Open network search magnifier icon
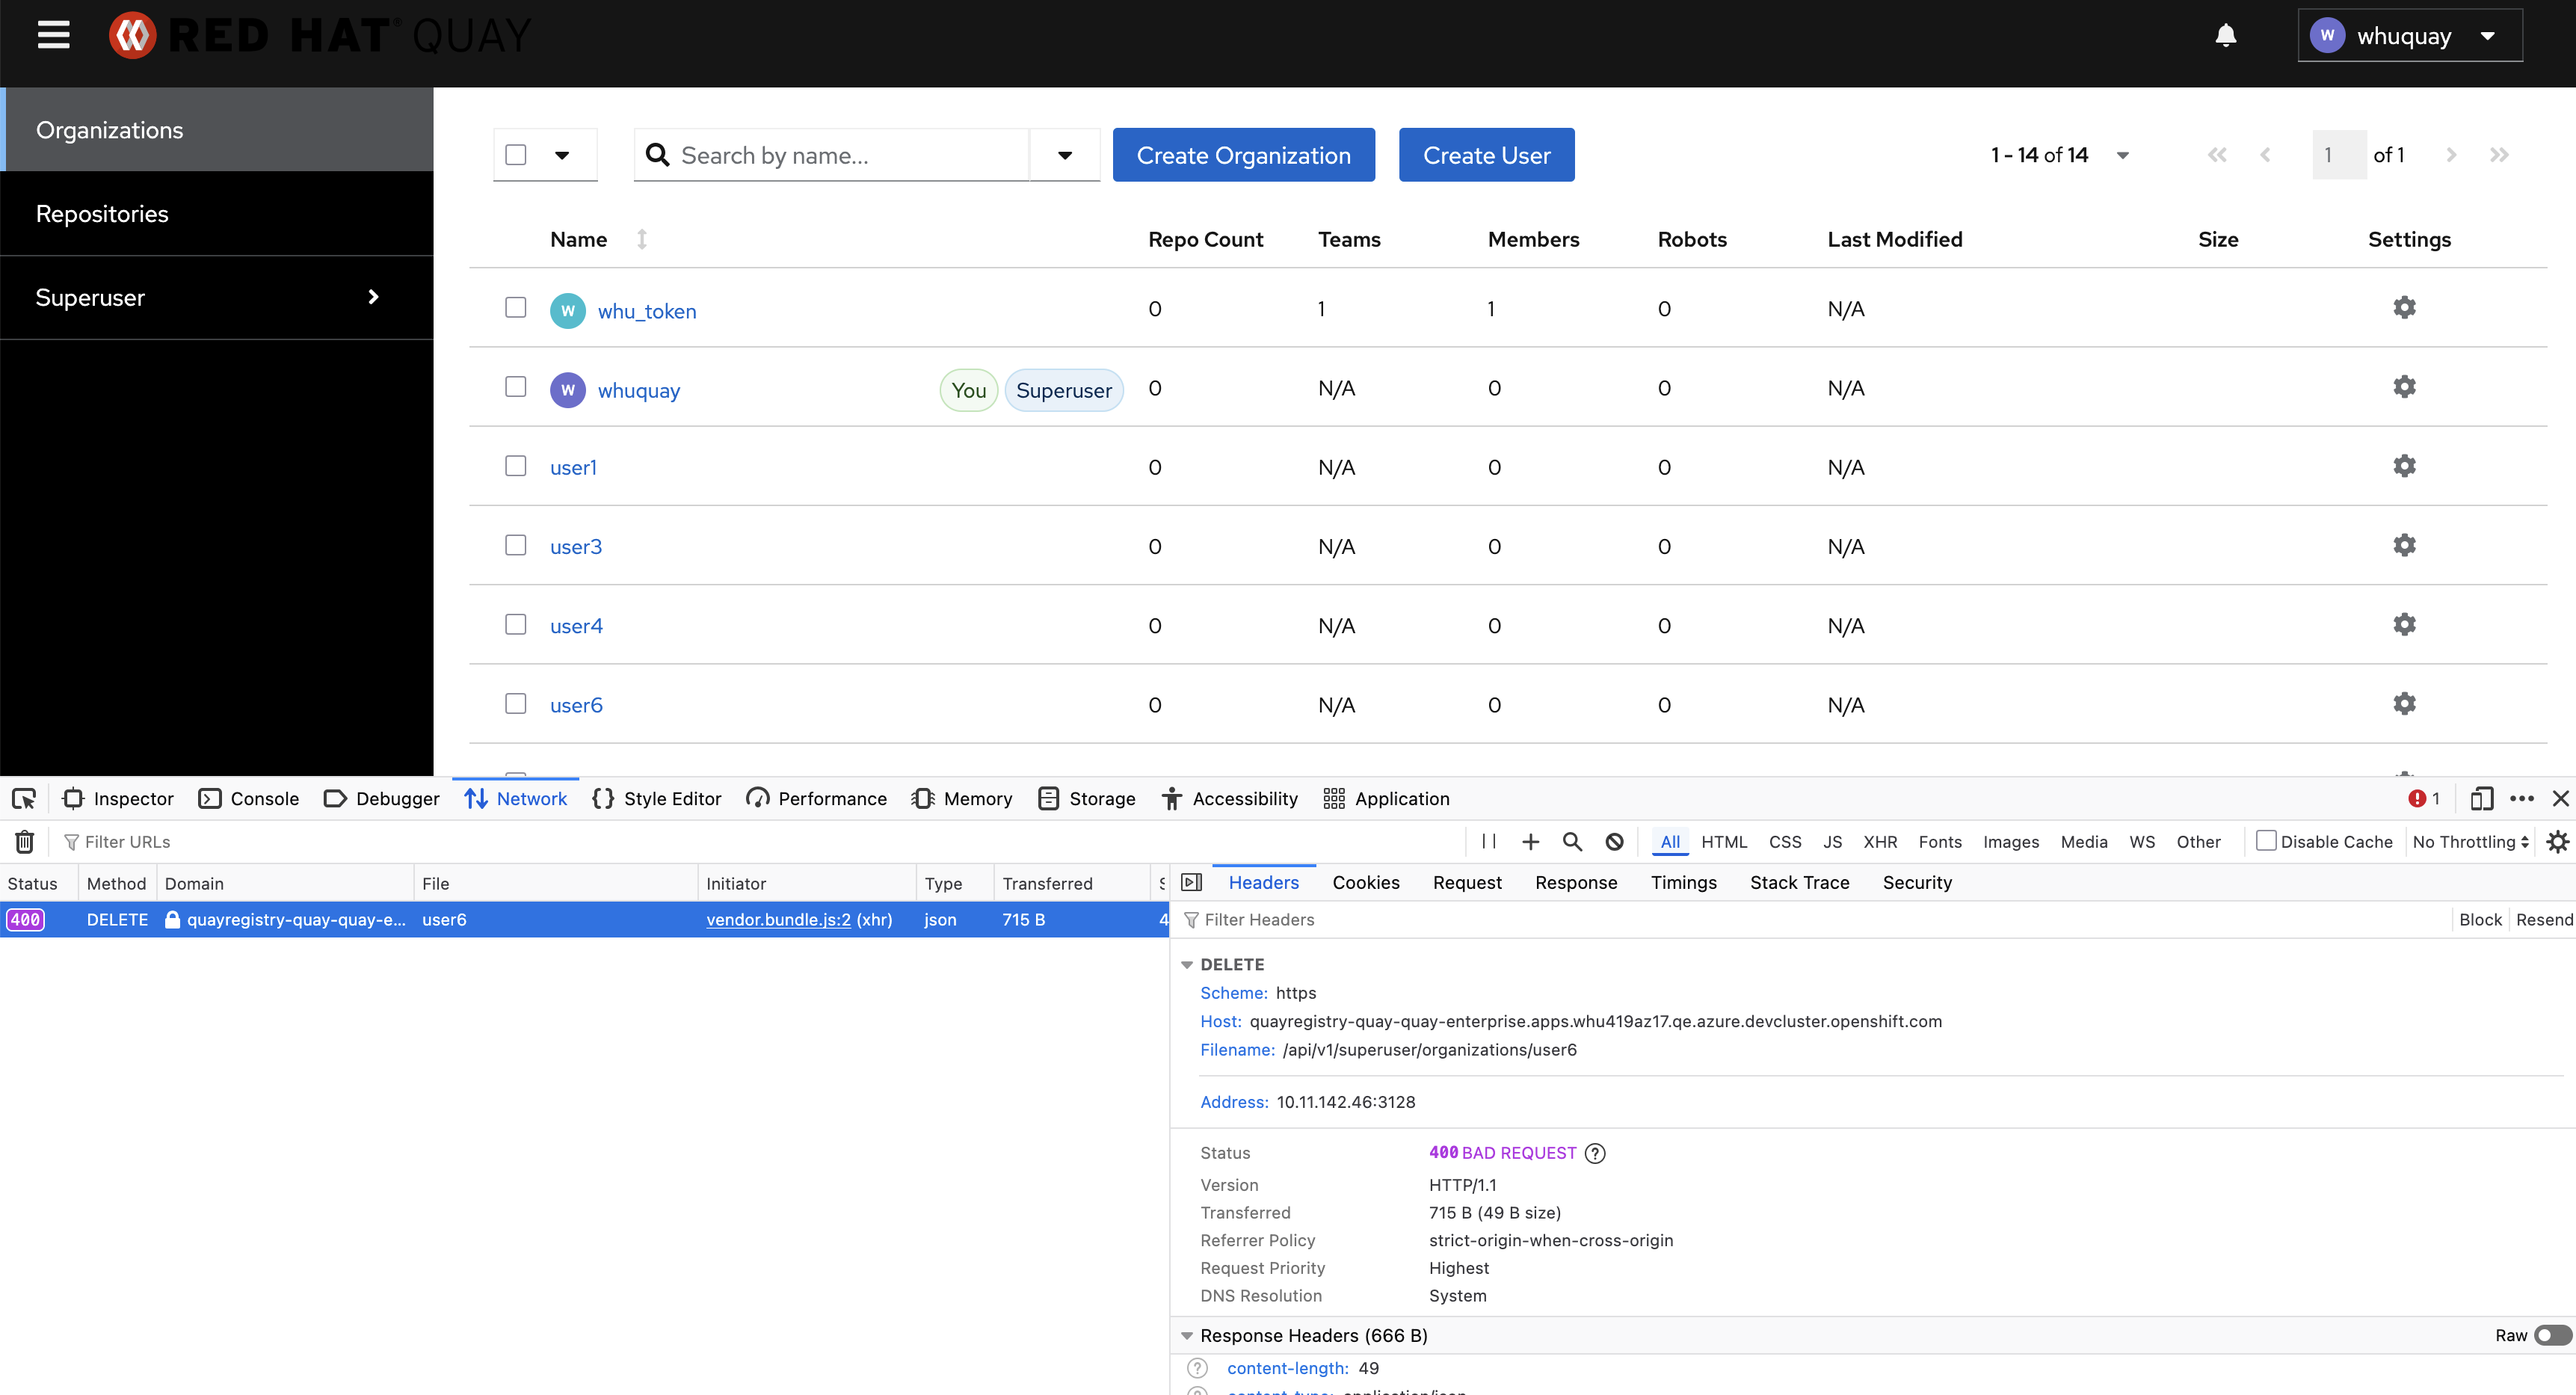This screenshot has height=1395, width=2576. 1572,842
